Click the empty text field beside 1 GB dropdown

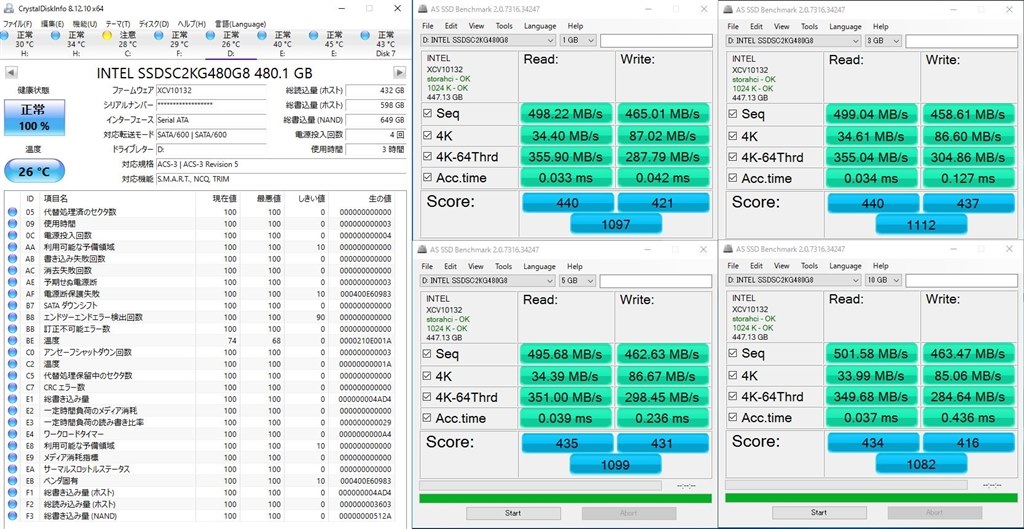click(x=656, y=40)
